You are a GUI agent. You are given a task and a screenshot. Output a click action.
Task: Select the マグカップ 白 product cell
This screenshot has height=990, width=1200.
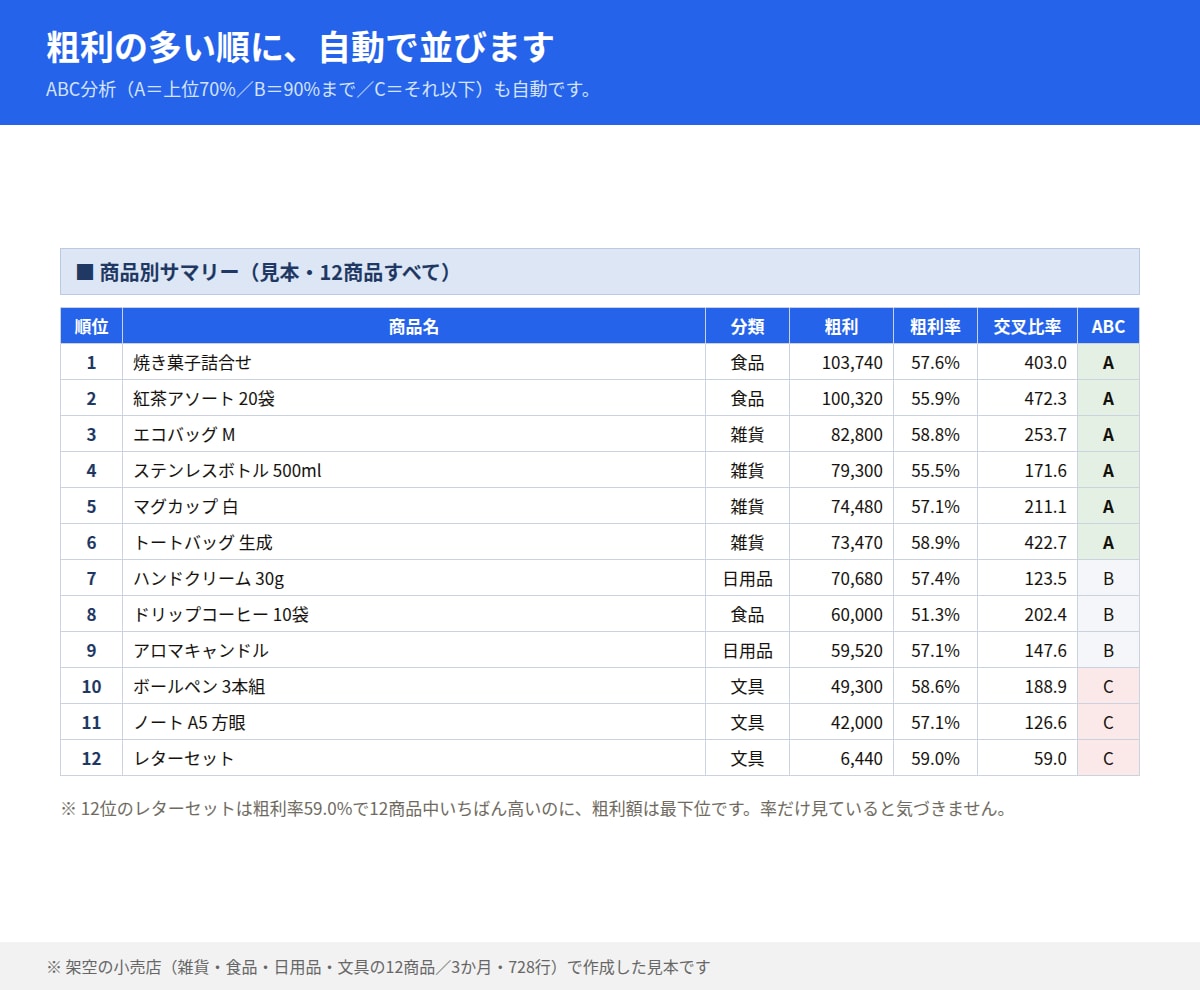[414, 506]
